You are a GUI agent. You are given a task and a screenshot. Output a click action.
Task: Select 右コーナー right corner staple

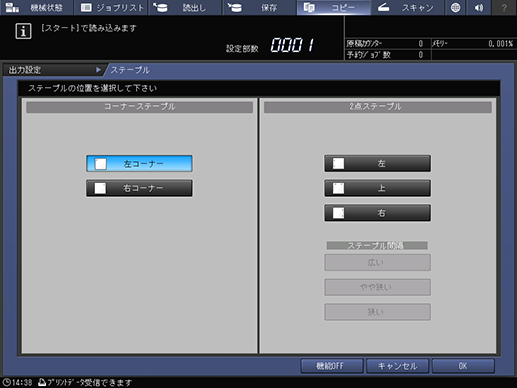click(x=139, y=188)
